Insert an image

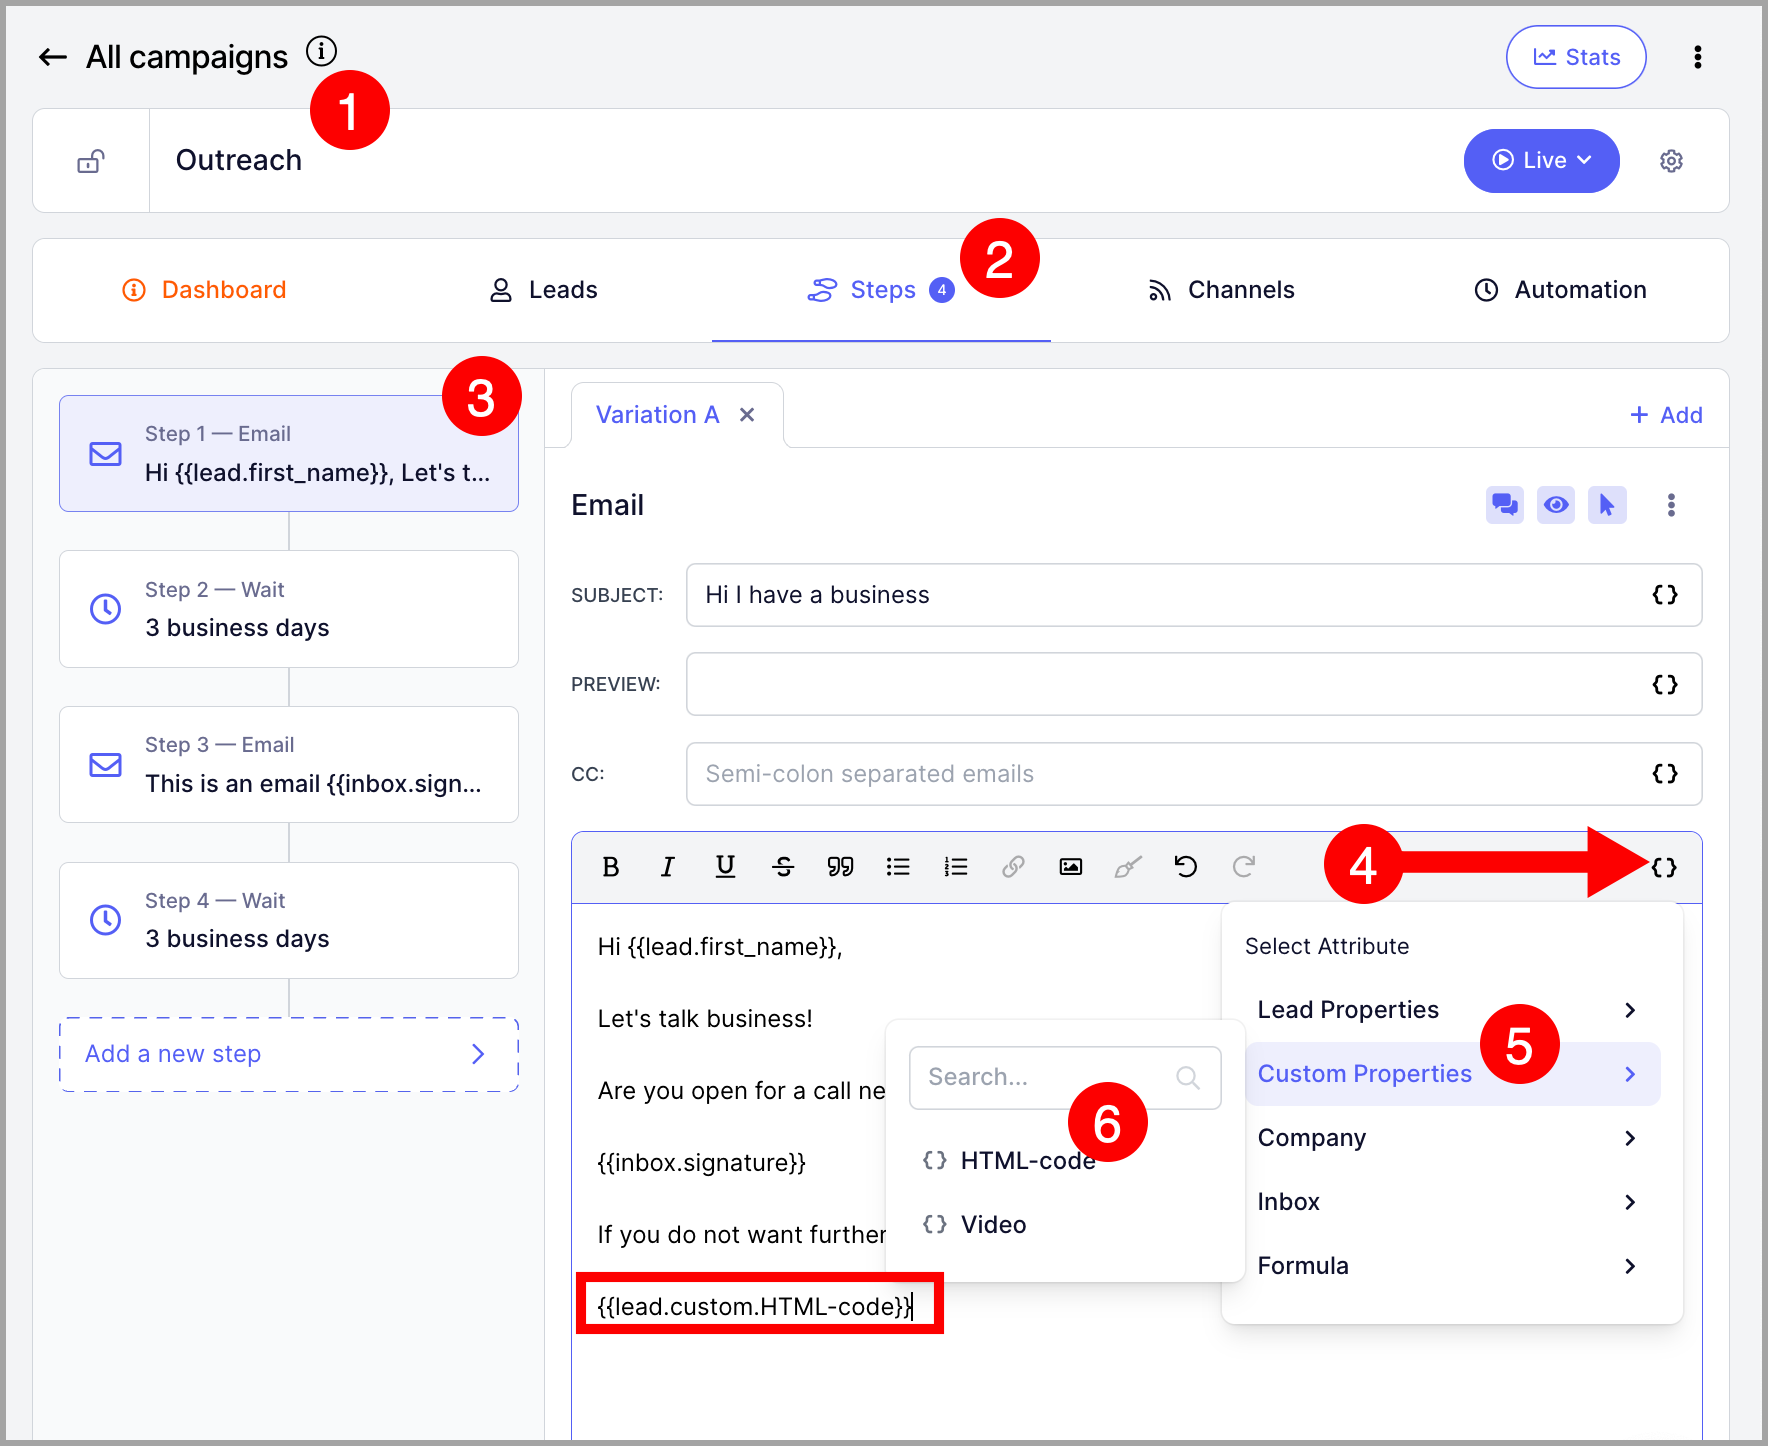[x=1071, y=867]
